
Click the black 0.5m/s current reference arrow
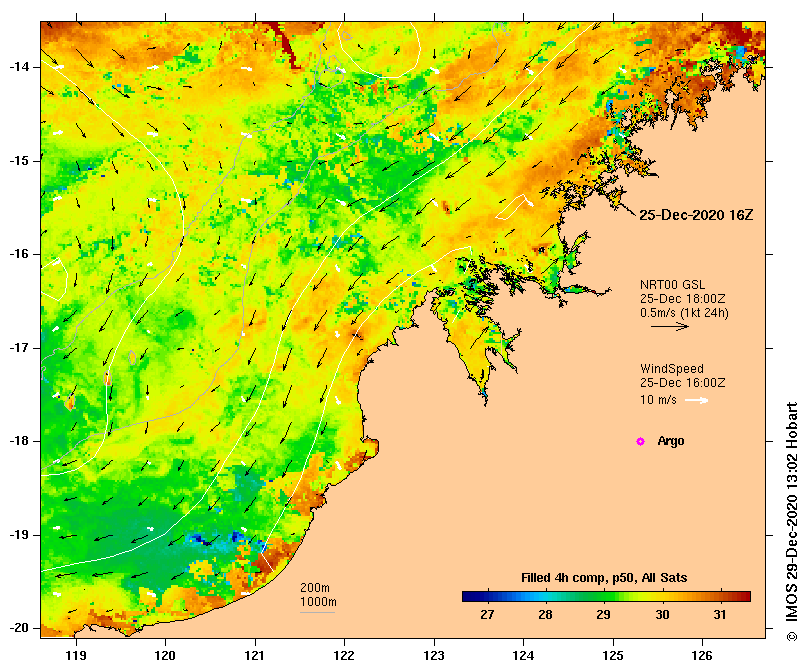coord(670,326)
